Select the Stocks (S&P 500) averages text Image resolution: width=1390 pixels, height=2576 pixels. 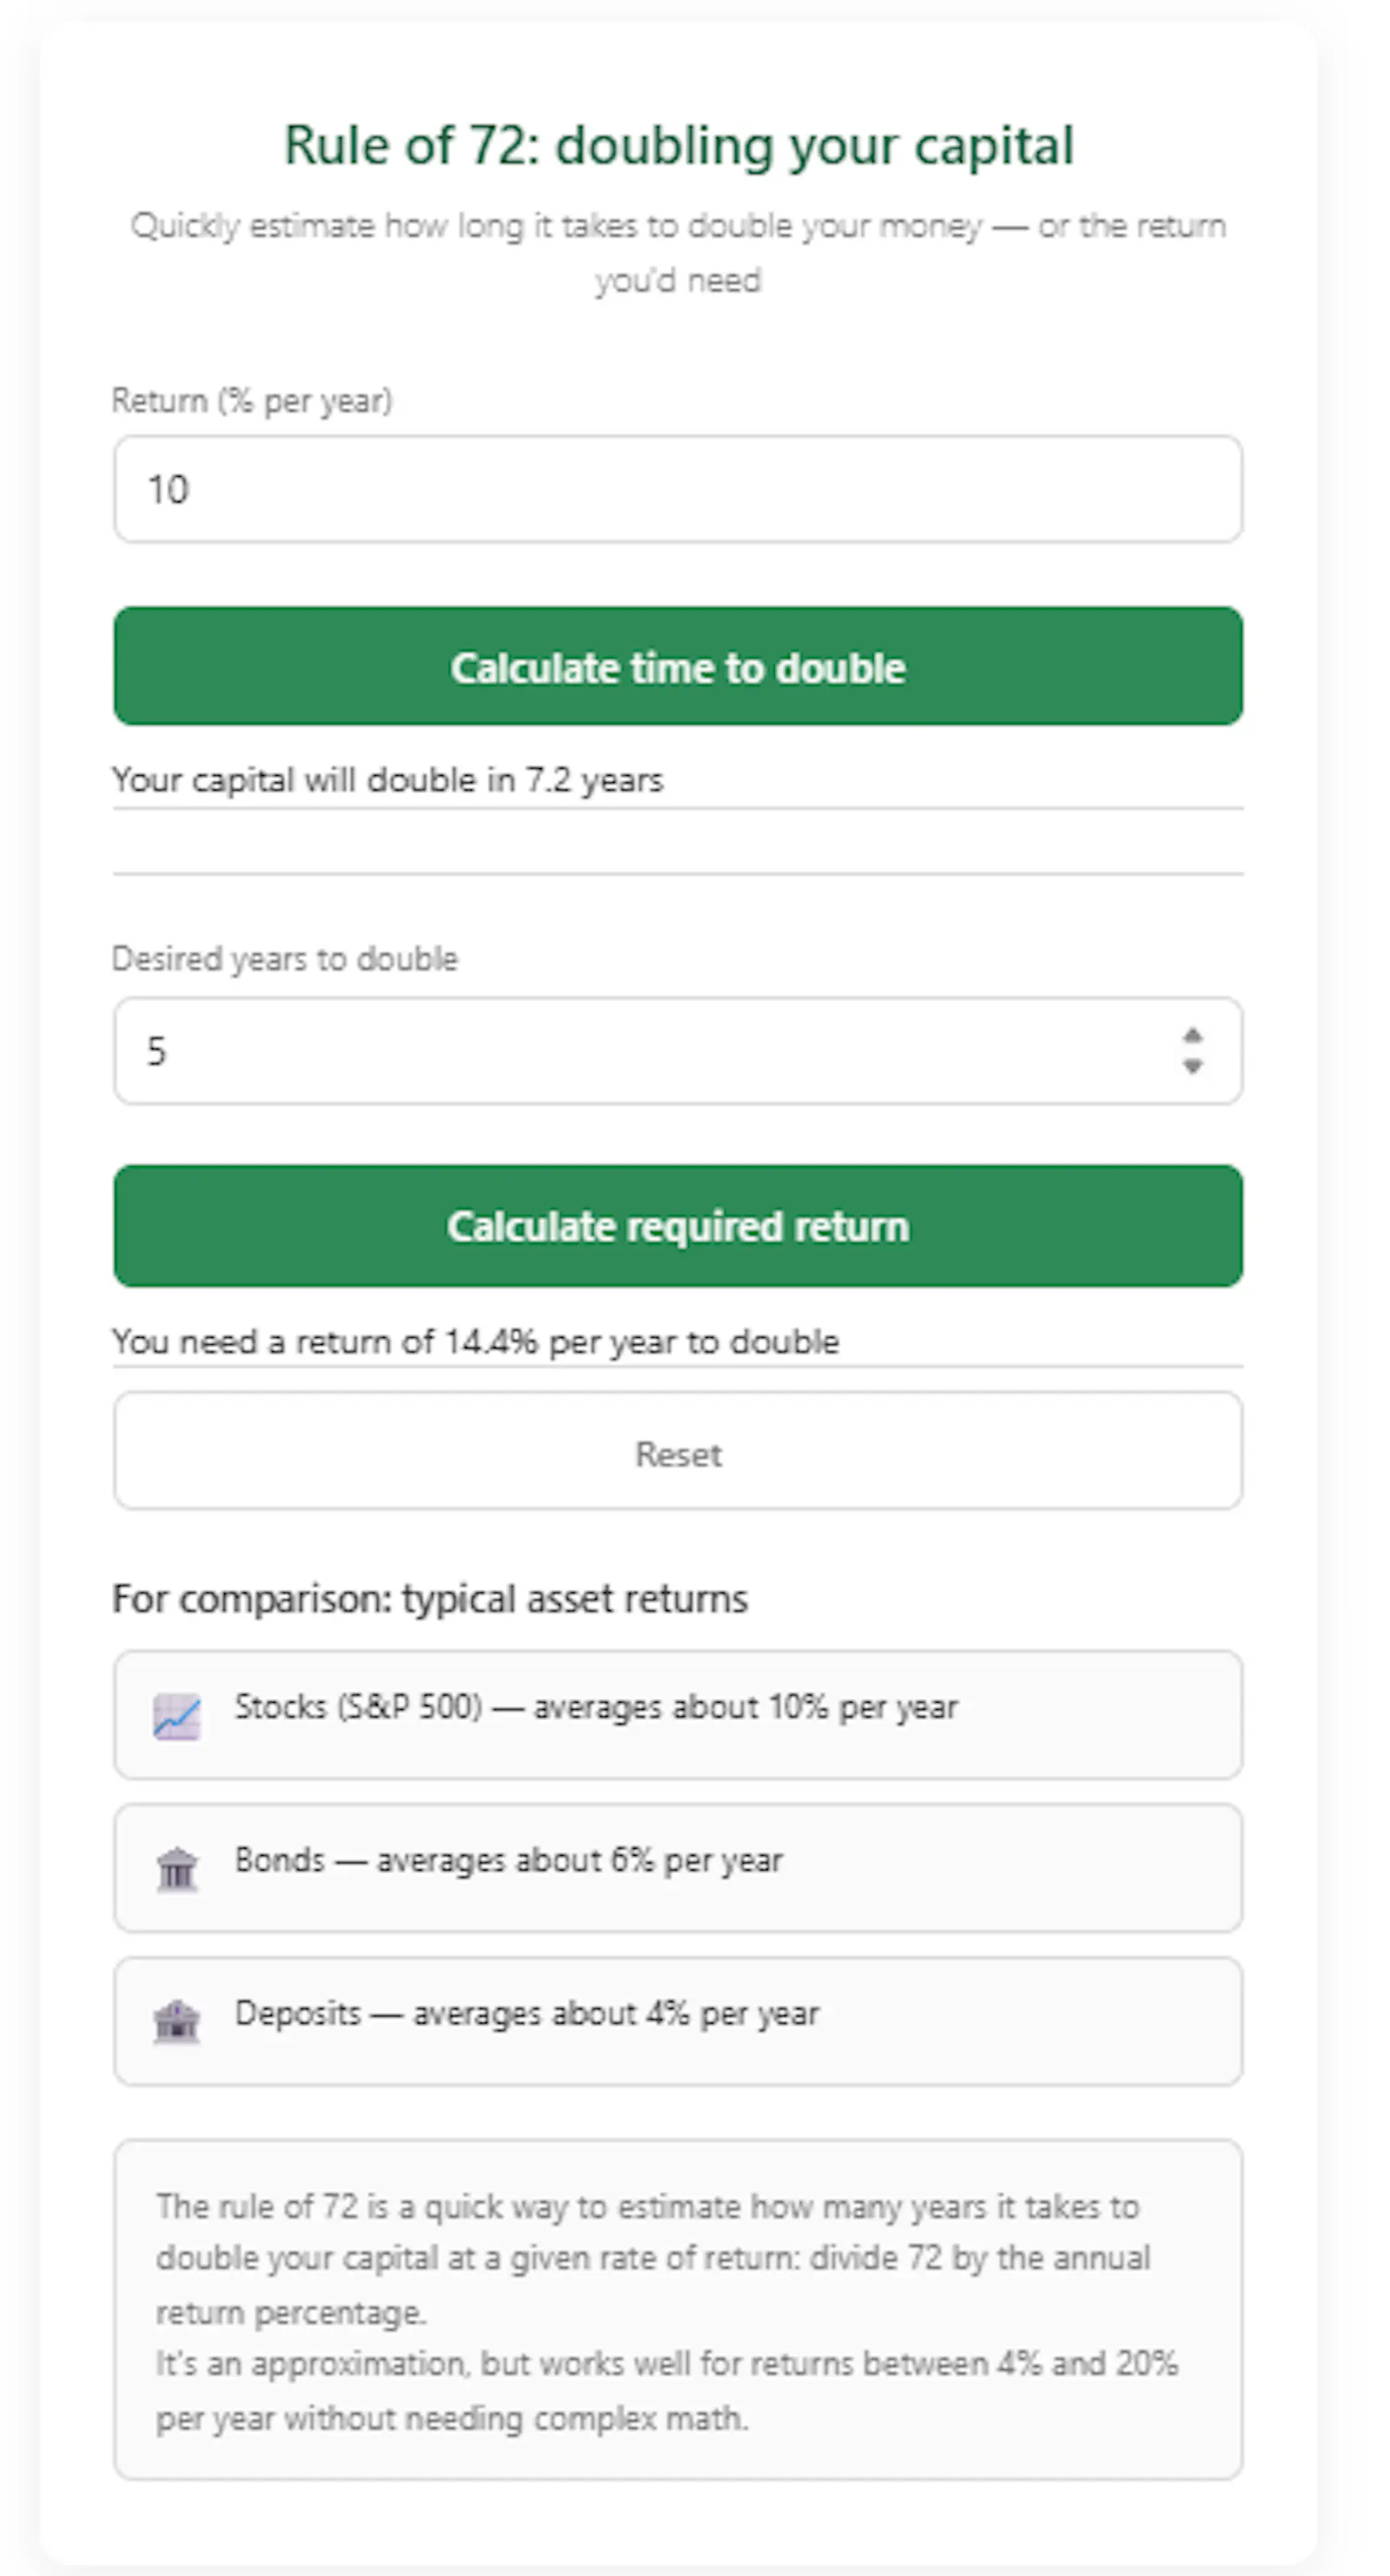[x=596, y=1707]
